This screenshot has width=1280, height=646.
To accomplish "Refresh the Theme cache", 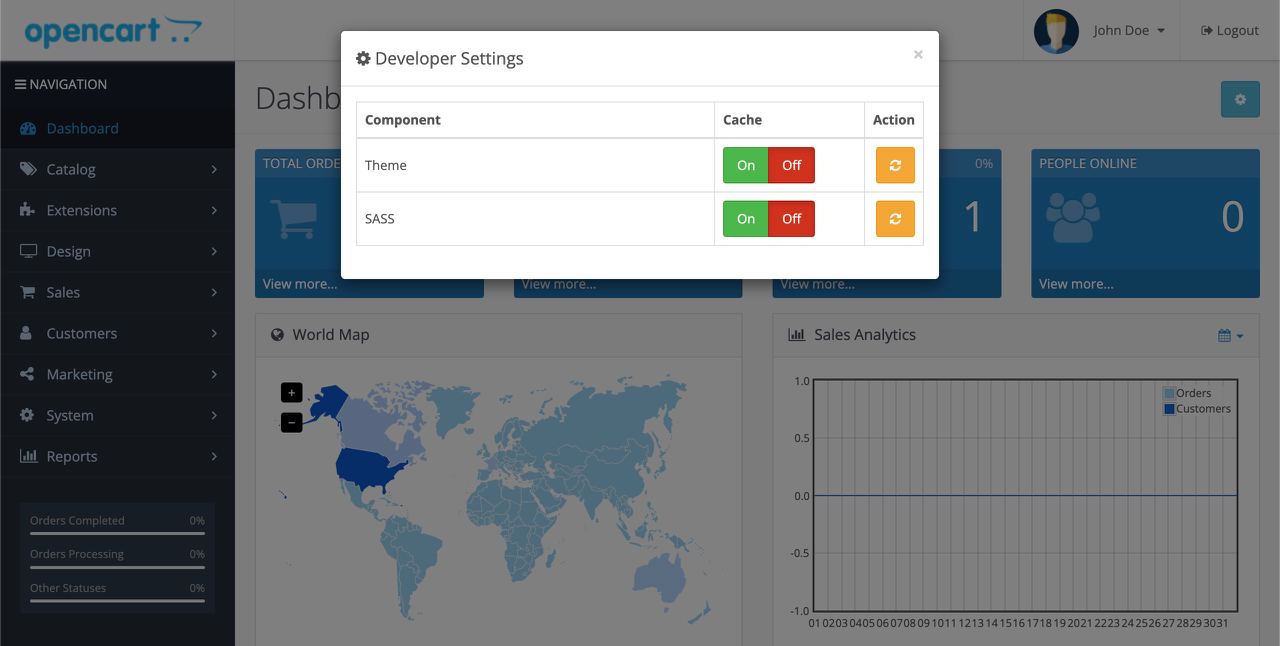I will (894, 164).
